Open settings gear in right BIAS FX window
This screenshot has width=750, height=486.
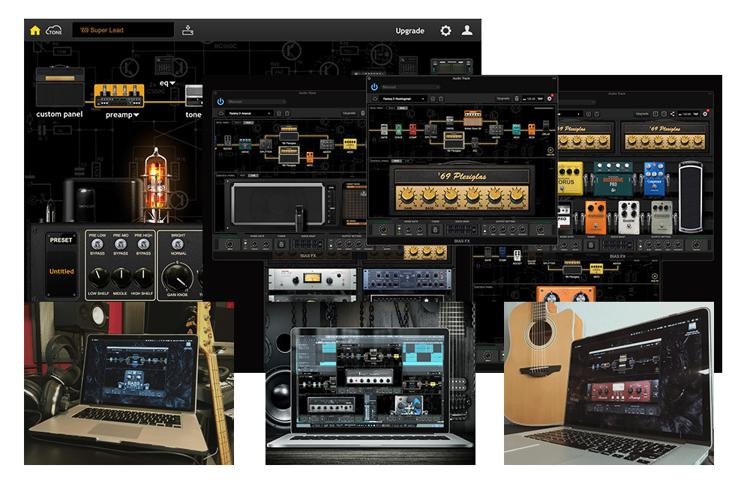coord(705,114)
